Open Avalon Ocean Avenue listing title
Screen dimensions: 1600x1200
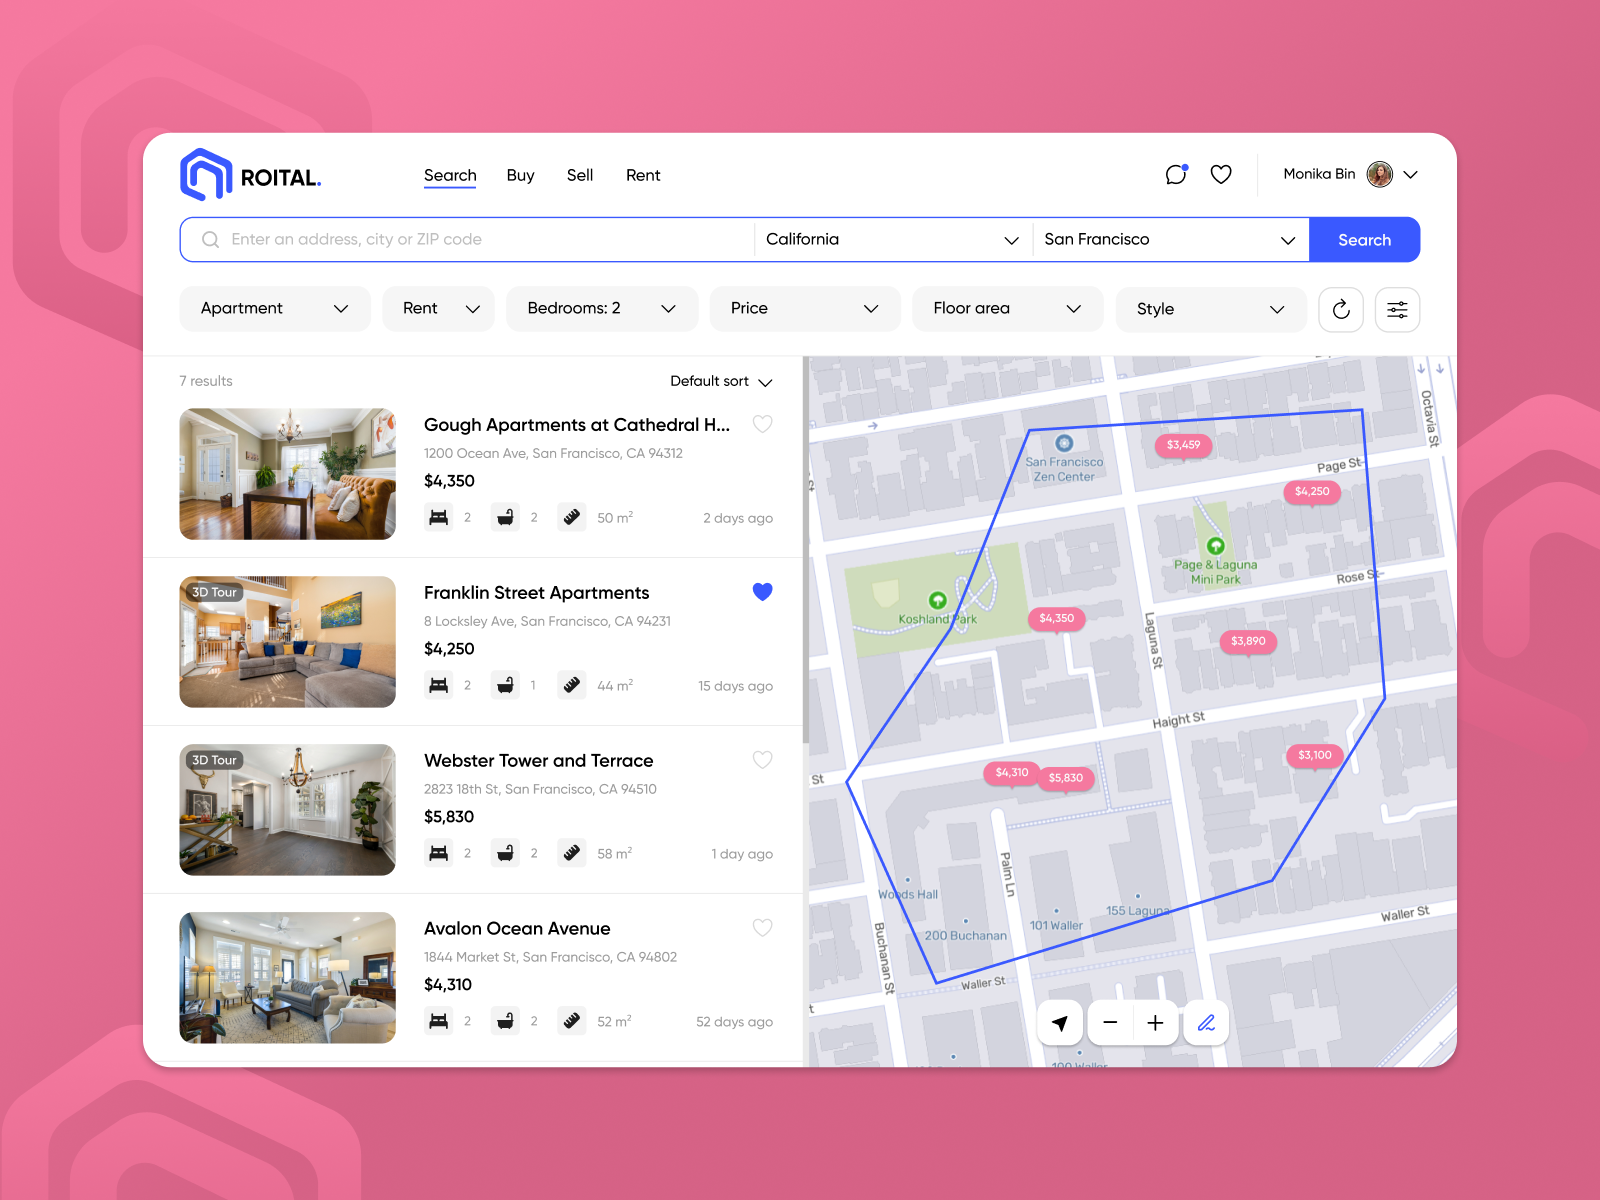(x=517, y=929)
